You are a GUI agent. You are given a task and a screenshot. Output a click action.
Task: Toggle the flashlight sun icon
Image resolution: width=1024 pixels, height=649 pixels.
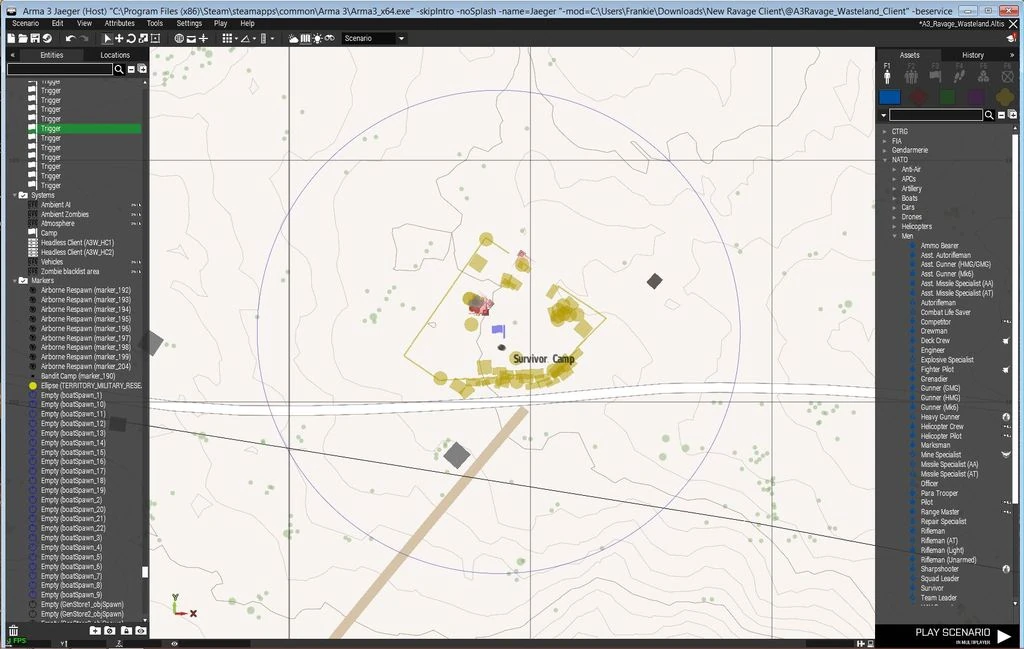pyautogui.click(x=317, y=39)
